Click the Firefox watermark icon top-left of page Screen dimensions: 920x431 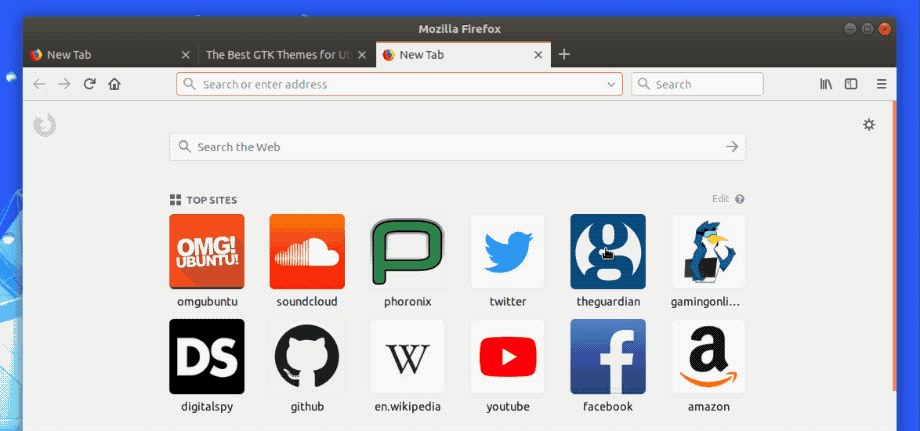click(45, 125)
